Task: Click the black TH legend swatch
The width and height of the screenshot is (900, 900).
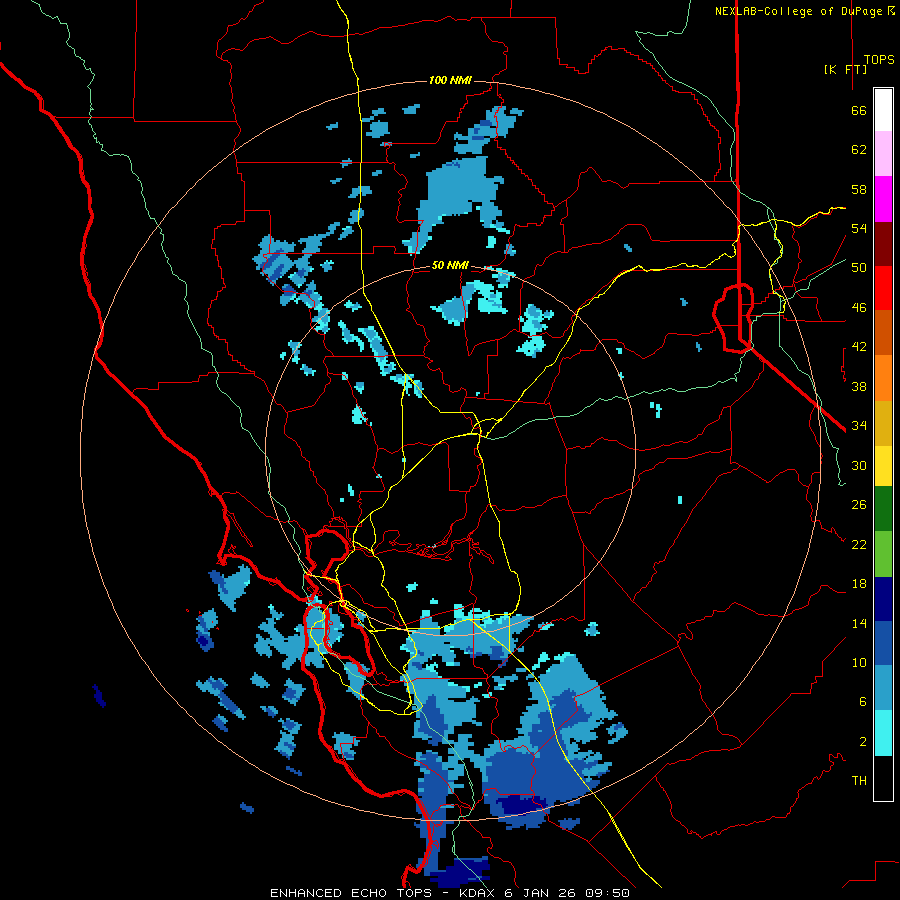Action: pos(883,778)
